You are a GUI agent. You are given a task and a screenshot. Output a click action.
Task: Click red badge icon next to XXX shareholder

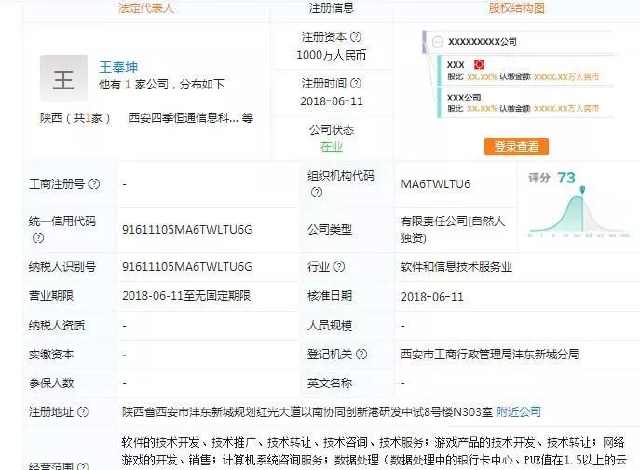pyautogui.click(x=479, y=64)
